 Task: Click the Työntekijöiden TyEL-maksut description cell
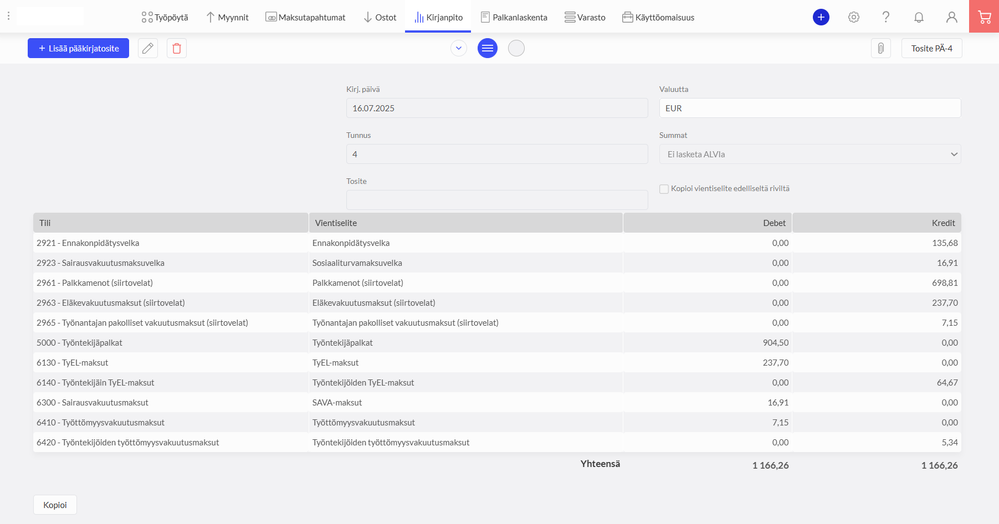pos(466,382)
